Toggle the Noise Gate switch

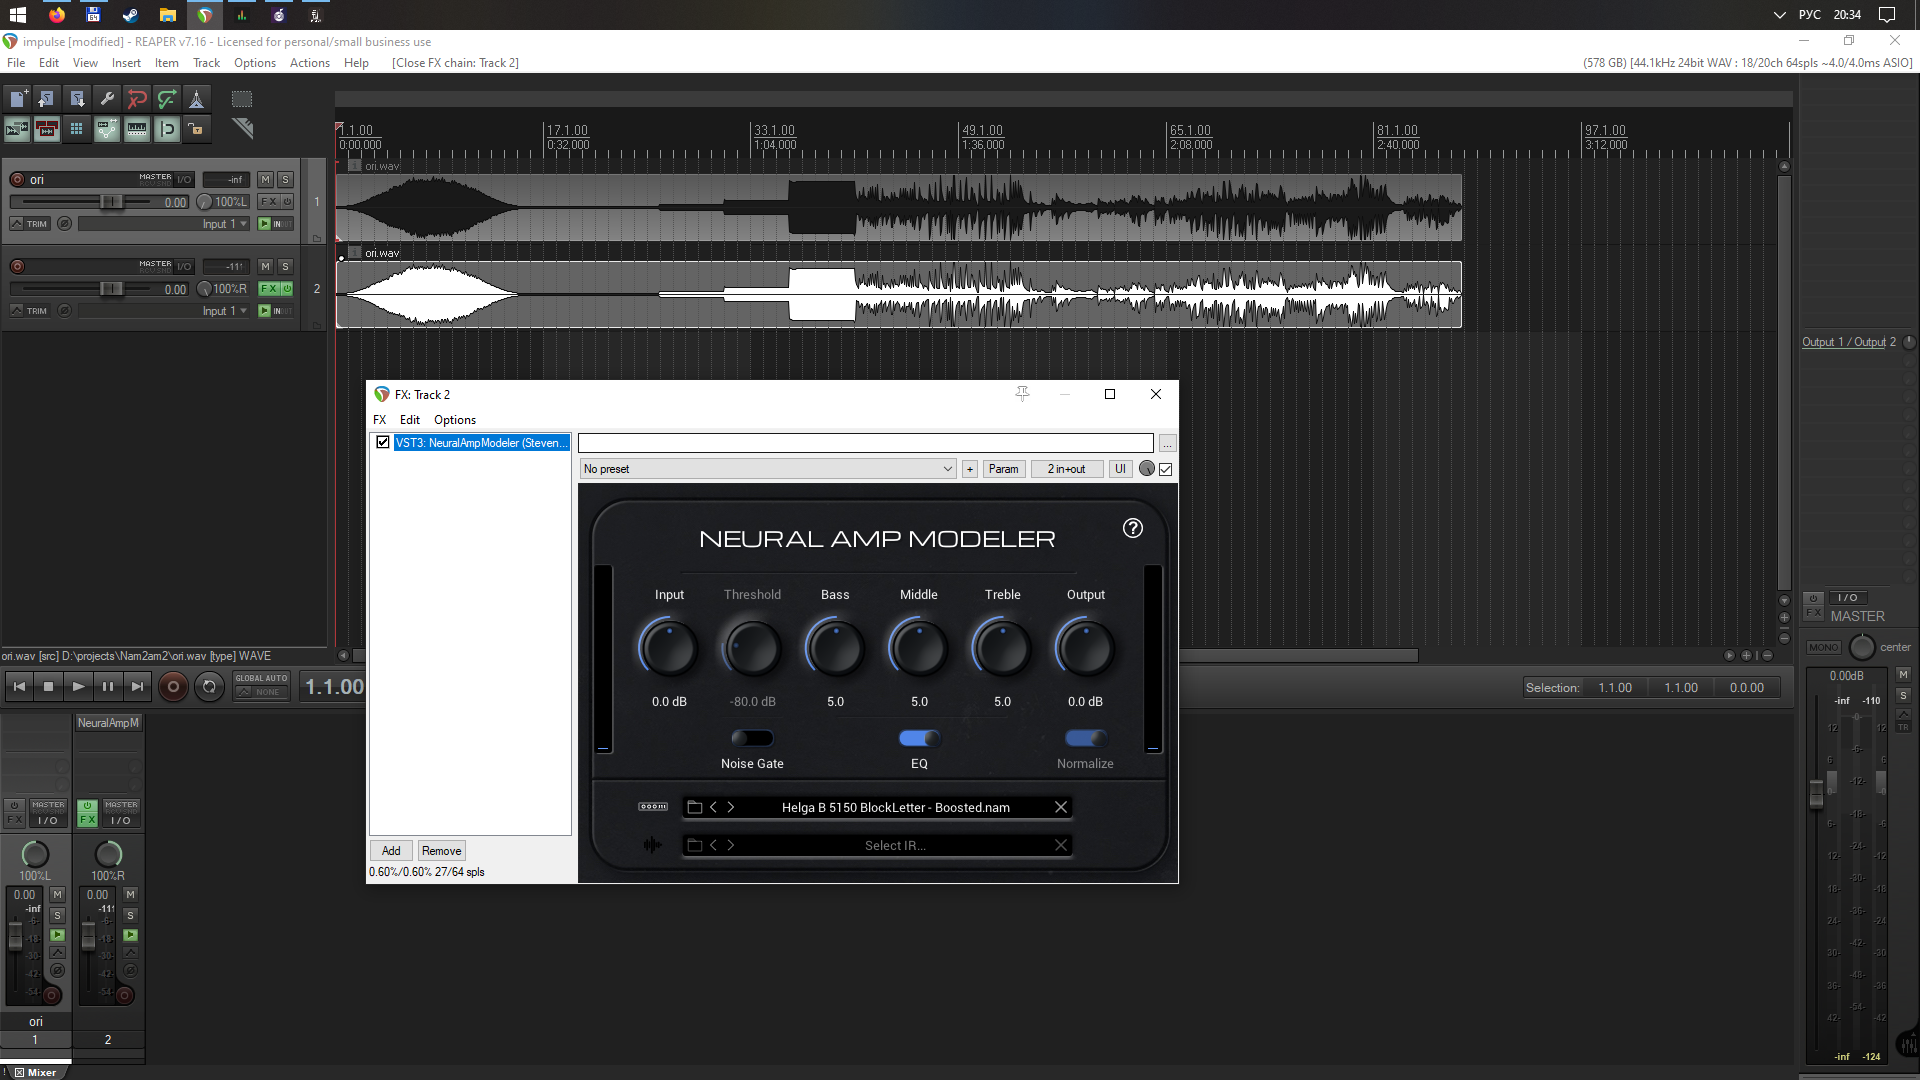(752, 738)
